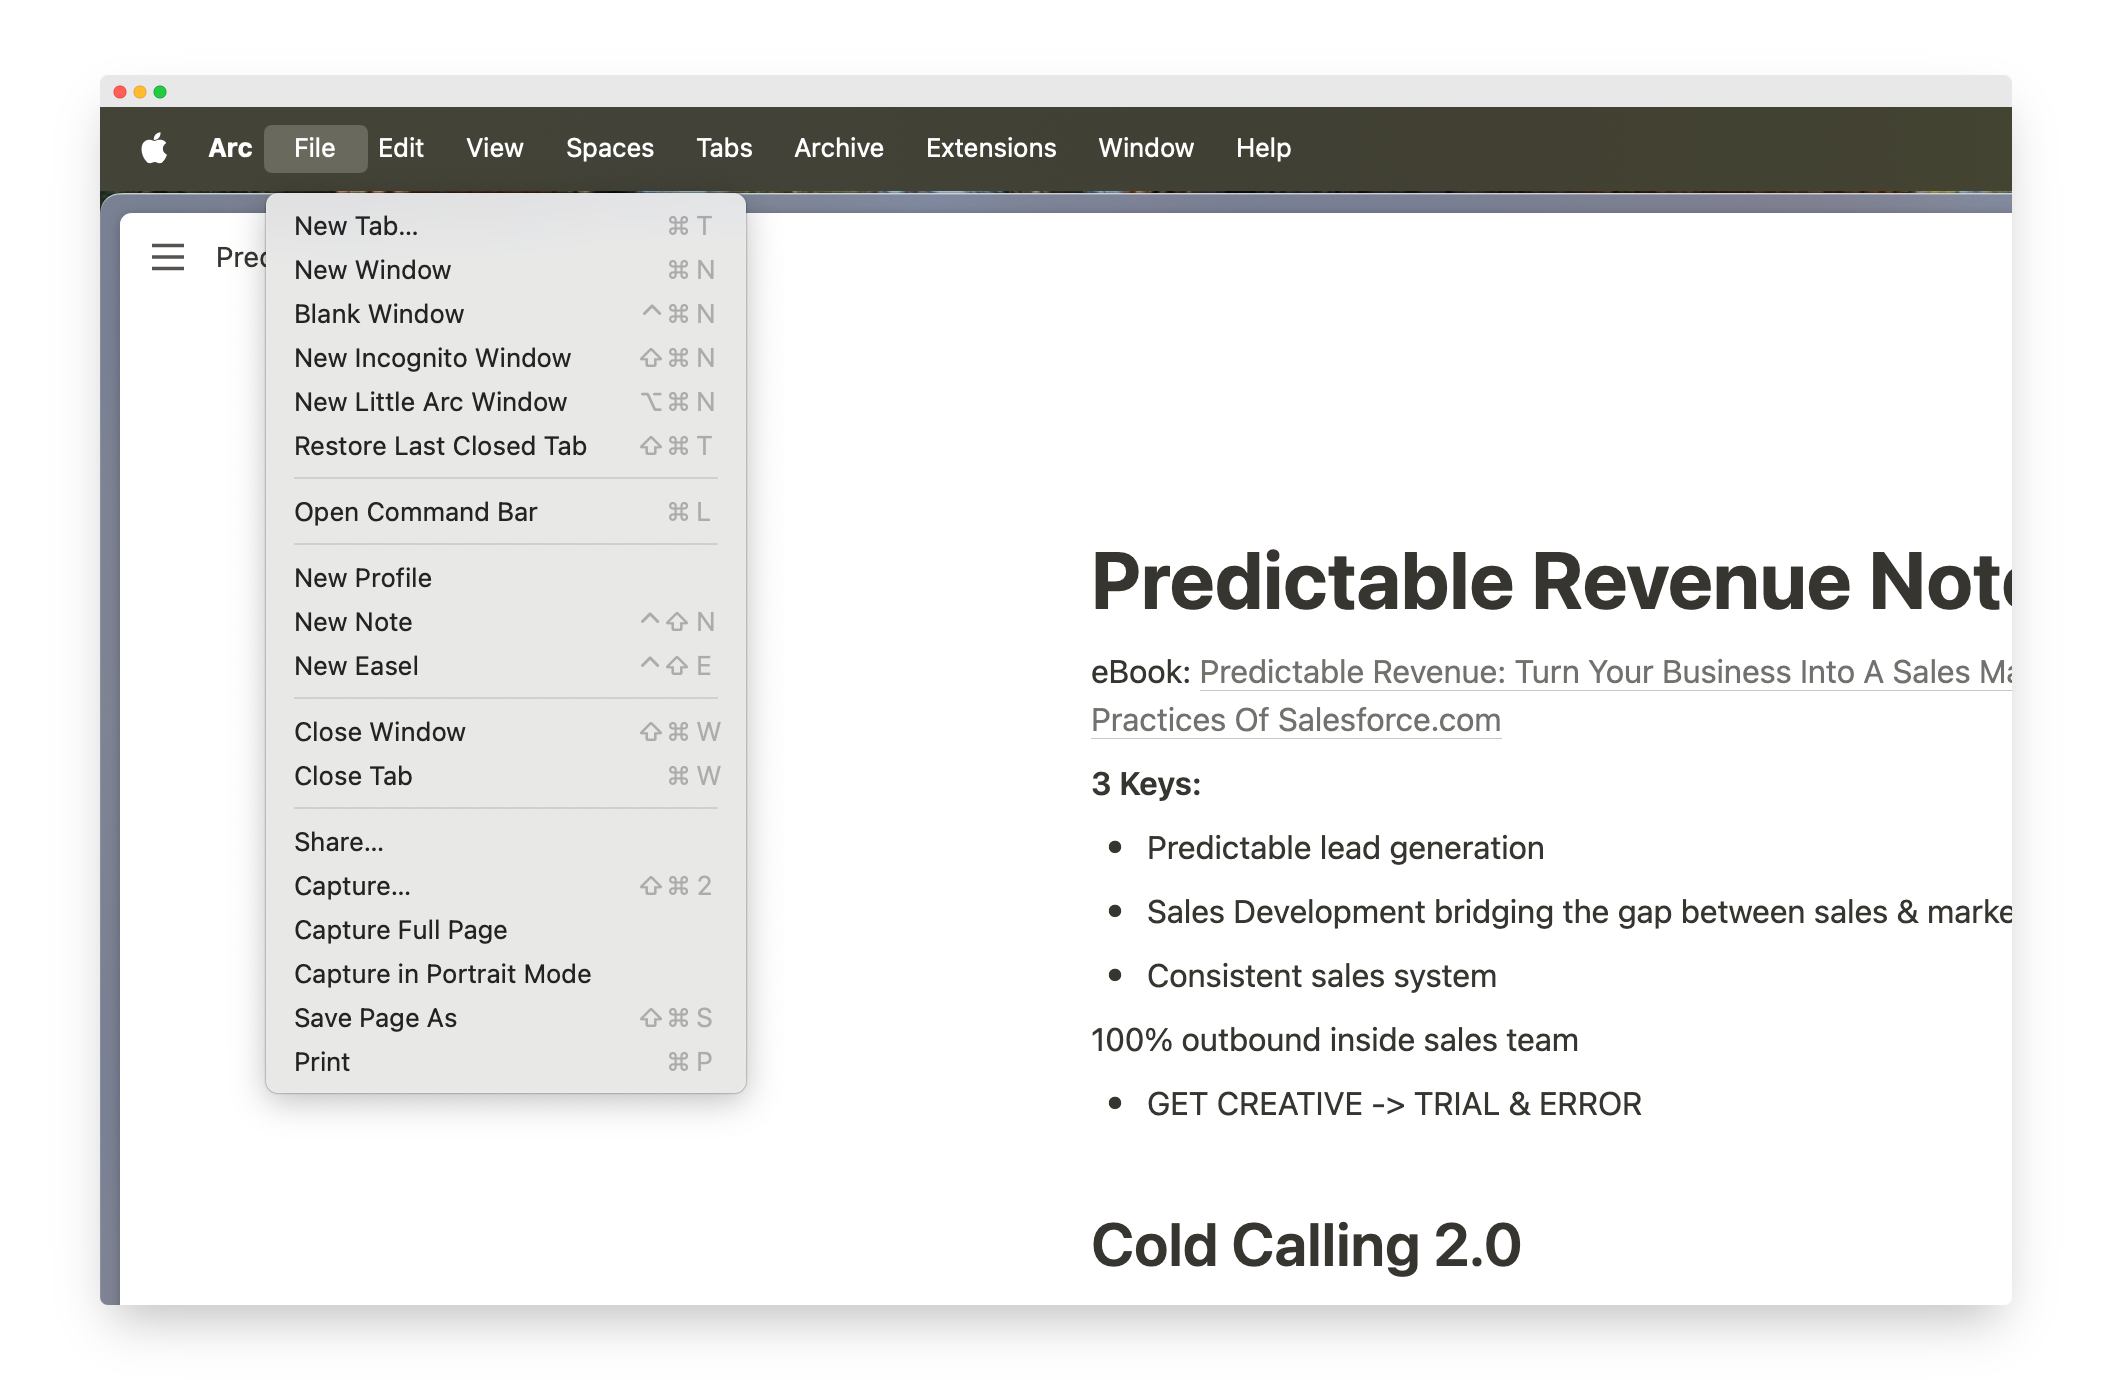Screen dimensions: 2112x1380
Task: Click '100% outbound inside sales team' line
Action: [x=1334, y=1040]
